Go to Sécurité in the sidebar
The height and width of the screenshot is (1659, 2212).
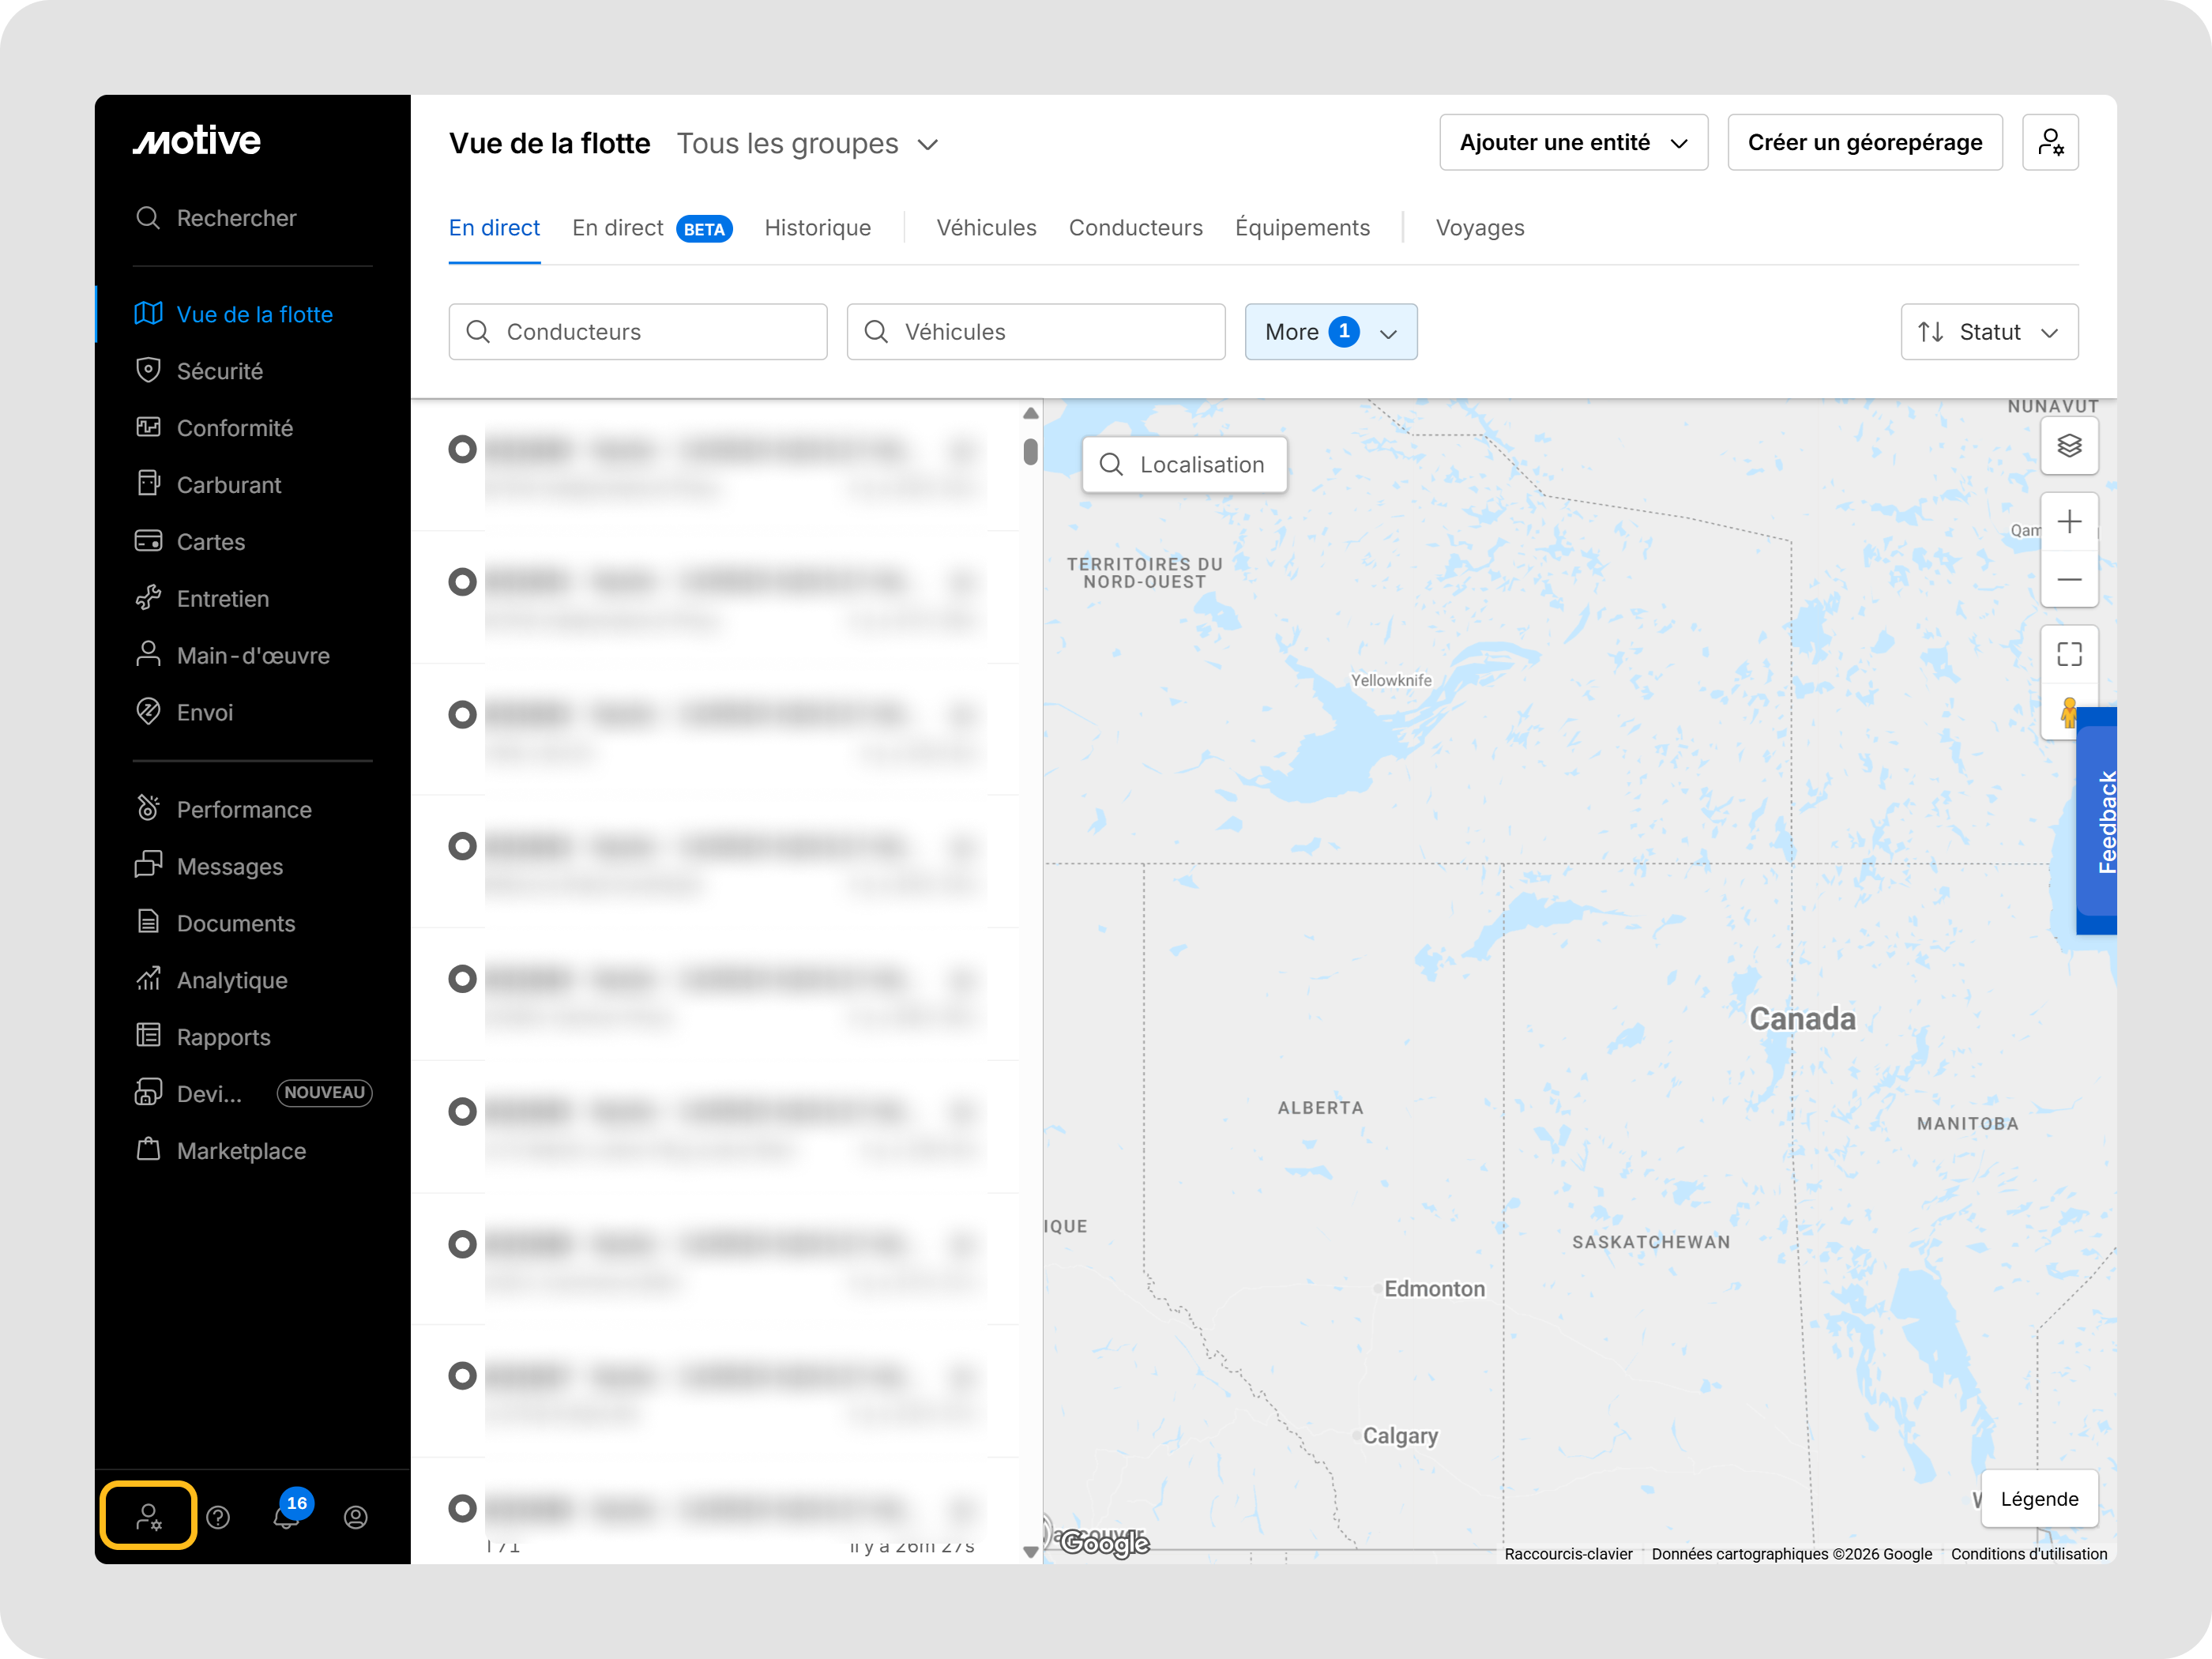(220, 371)
